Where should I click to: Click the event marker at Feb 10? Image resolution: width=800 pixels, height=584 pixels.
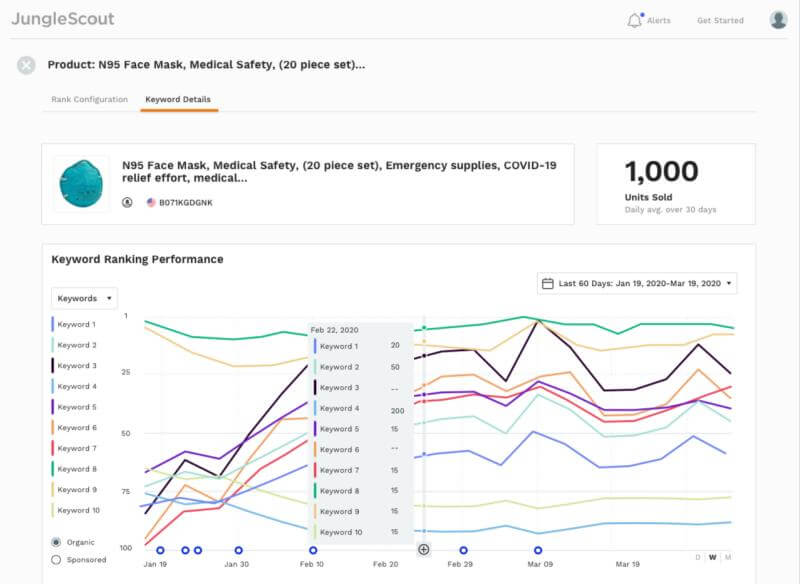click(313, 550)
